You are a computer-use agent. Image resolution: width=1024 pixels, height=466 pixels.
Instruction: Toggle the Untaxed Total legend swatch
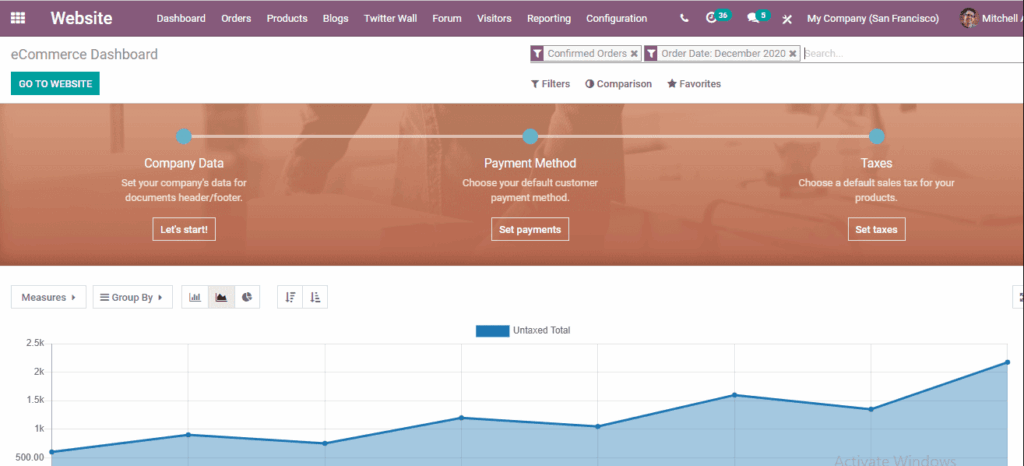[x=492, y=331]
